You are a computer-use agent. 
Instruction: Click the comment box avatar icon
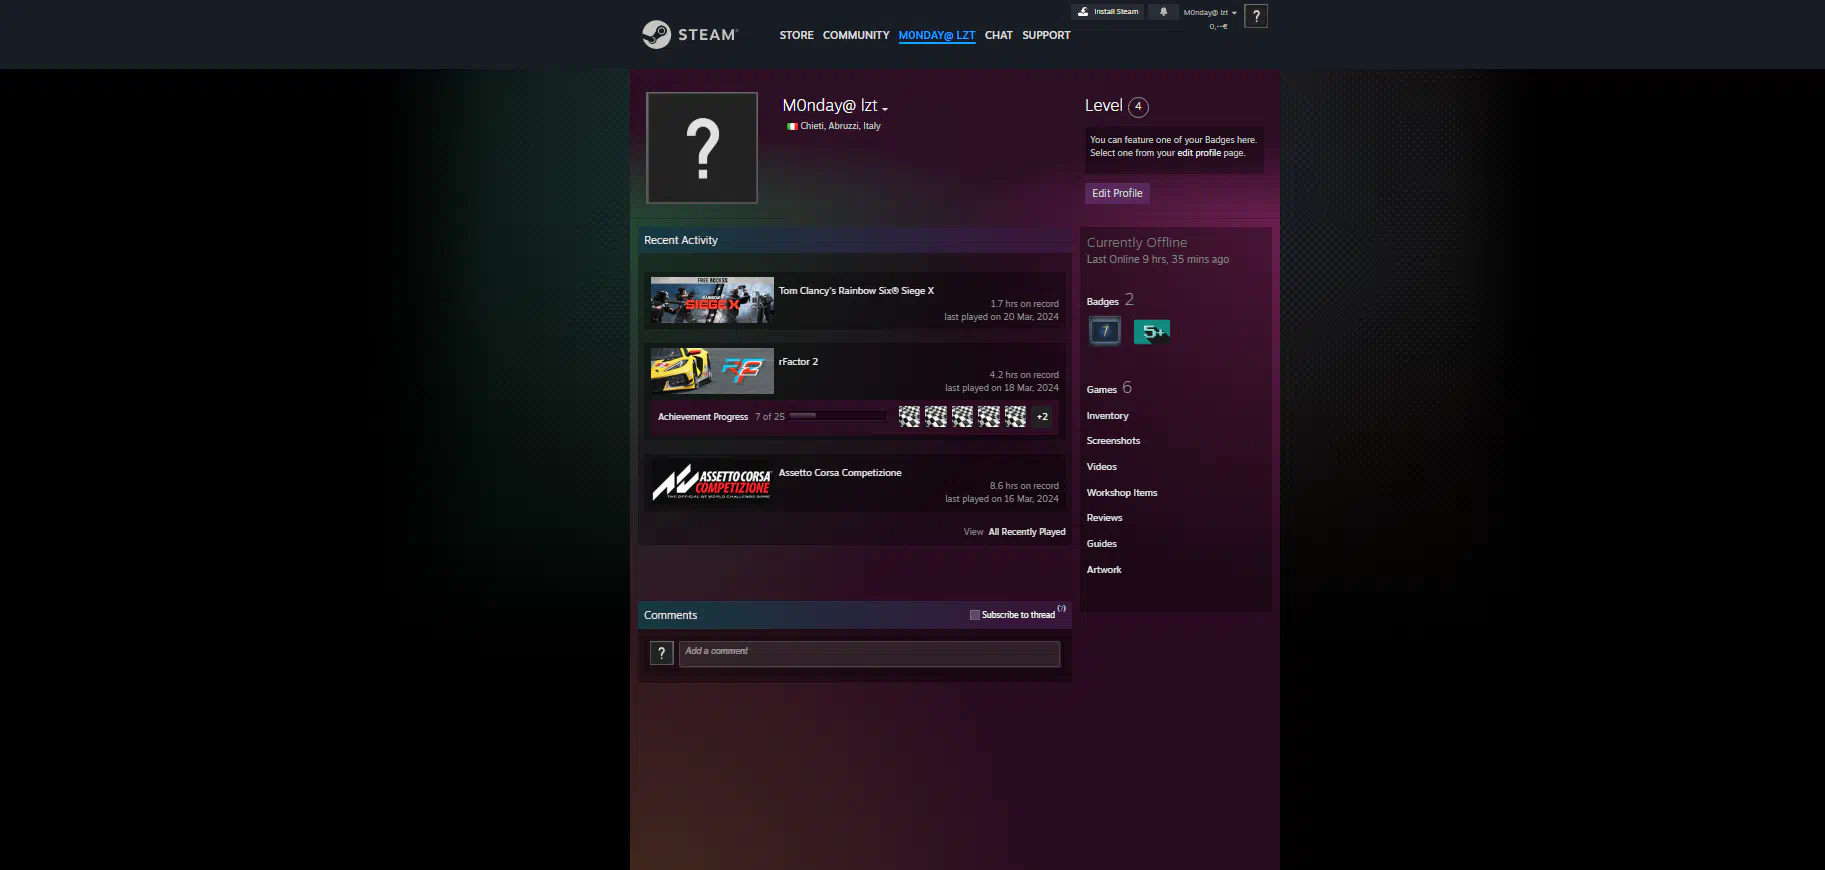point(662,653)
